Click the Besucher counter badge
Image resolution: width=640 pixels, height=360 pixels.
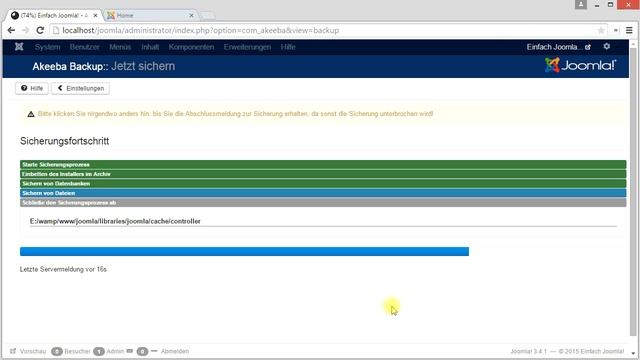click(x=57, y=351)
